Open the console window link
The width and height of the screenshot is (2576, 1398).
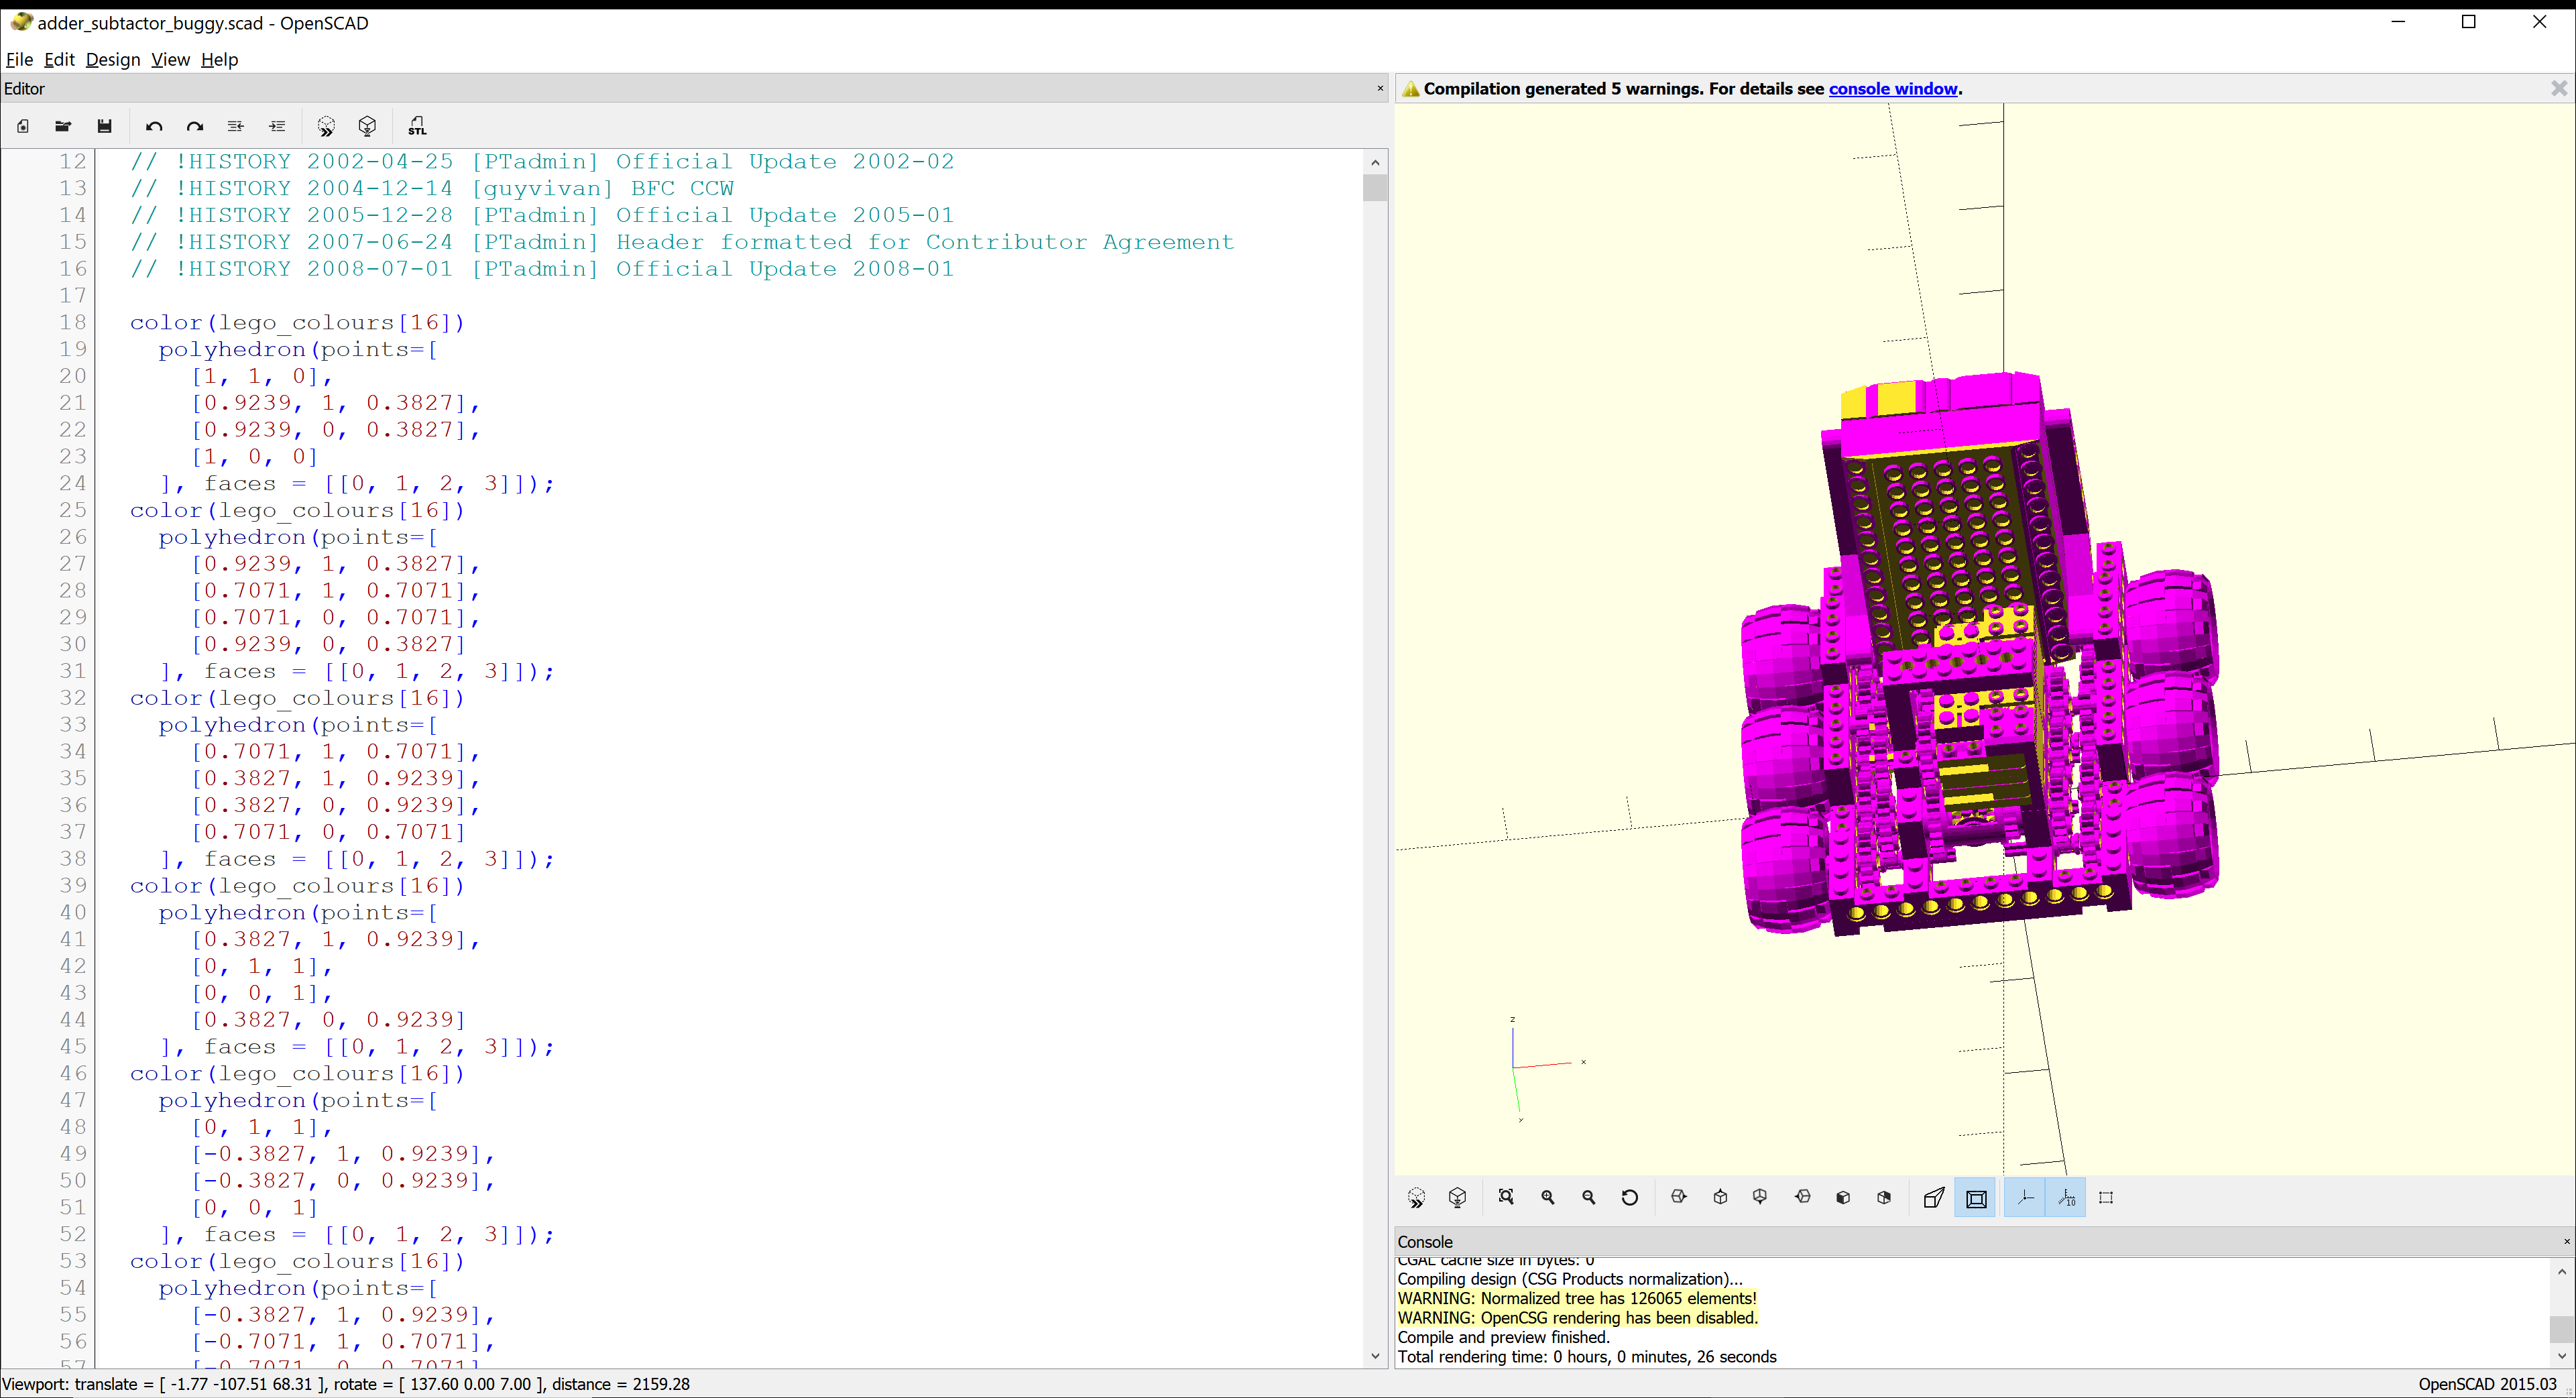click(x=1892, y=88)
